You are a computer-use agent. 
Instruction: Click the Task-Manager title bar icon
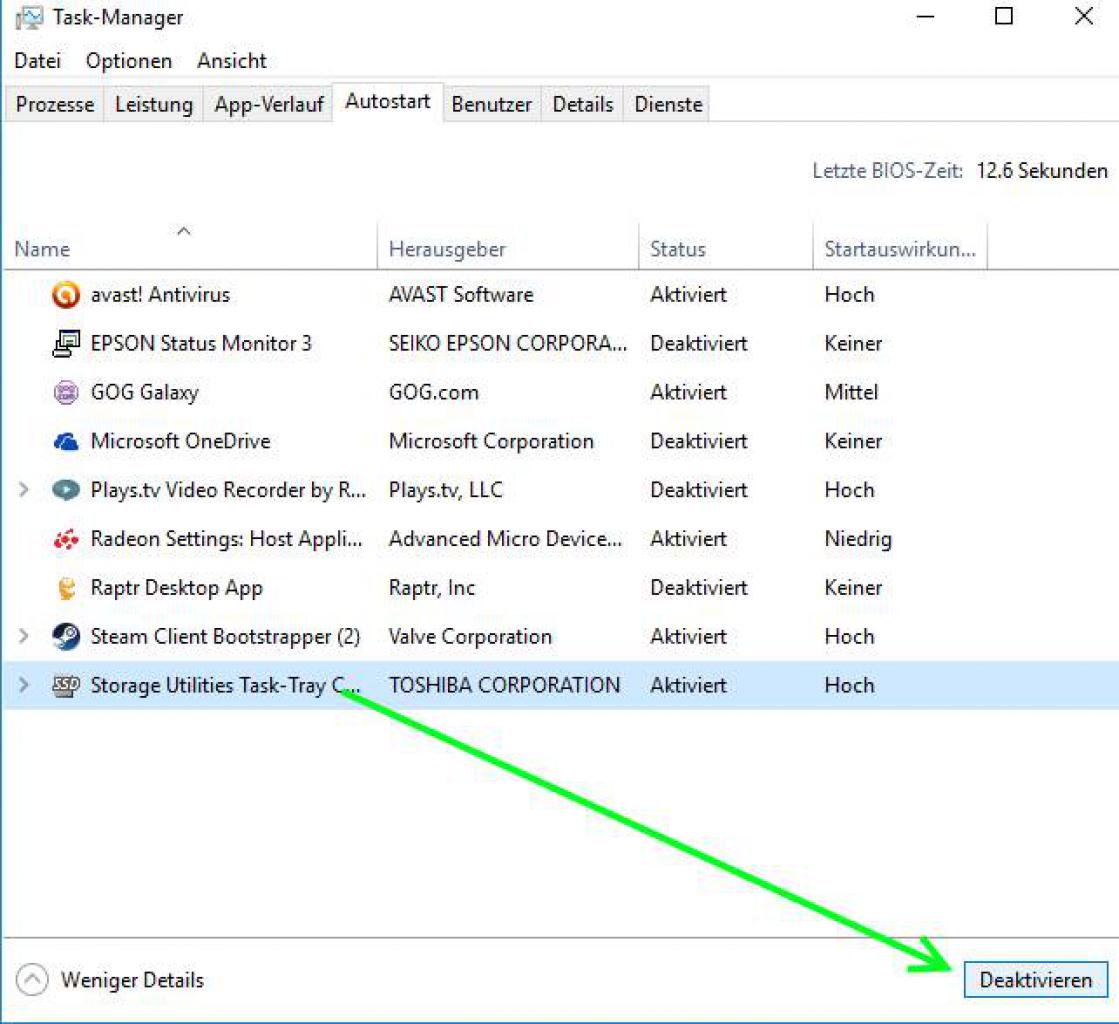pos(29,18)
